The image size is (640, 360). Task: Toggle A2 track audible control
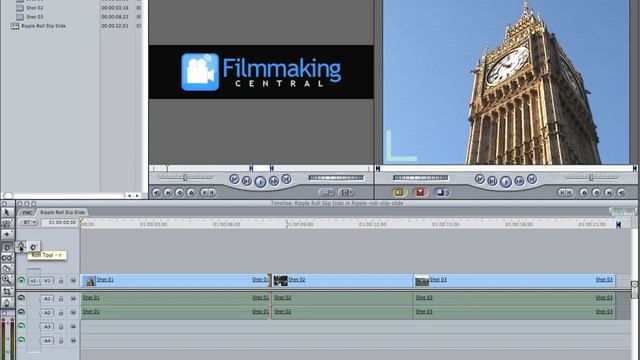tap(21, 312)
